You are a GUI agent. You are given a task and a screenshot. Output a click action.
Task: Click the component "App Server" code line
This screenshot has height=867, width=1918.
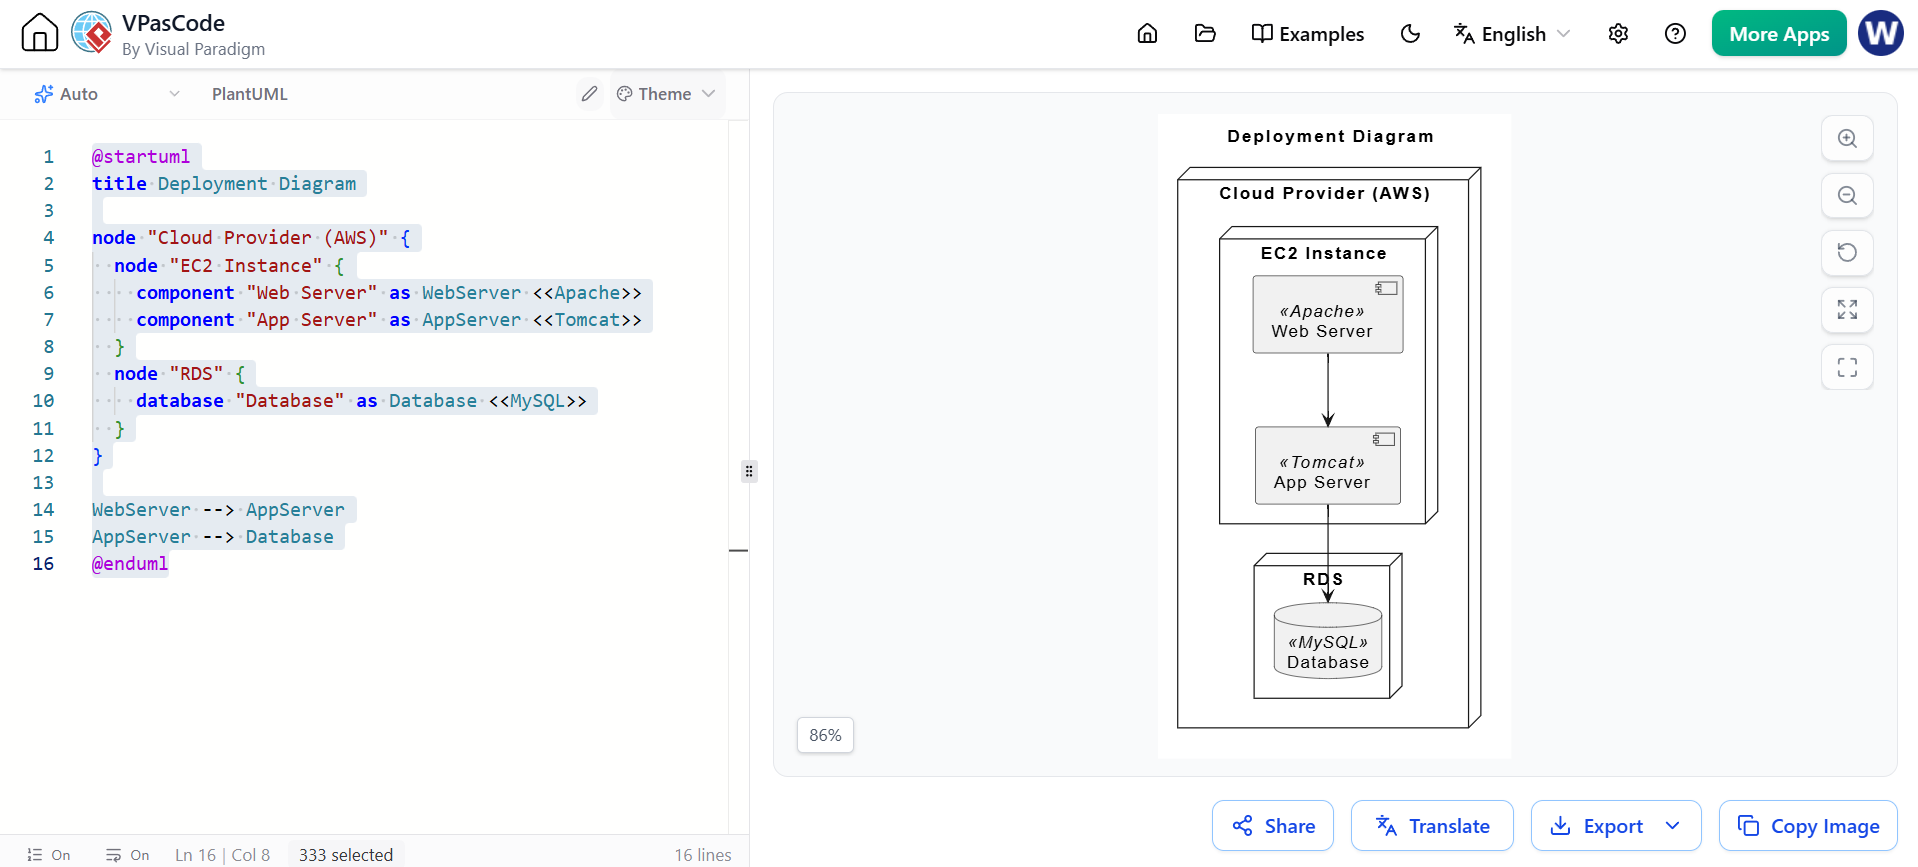389,320
